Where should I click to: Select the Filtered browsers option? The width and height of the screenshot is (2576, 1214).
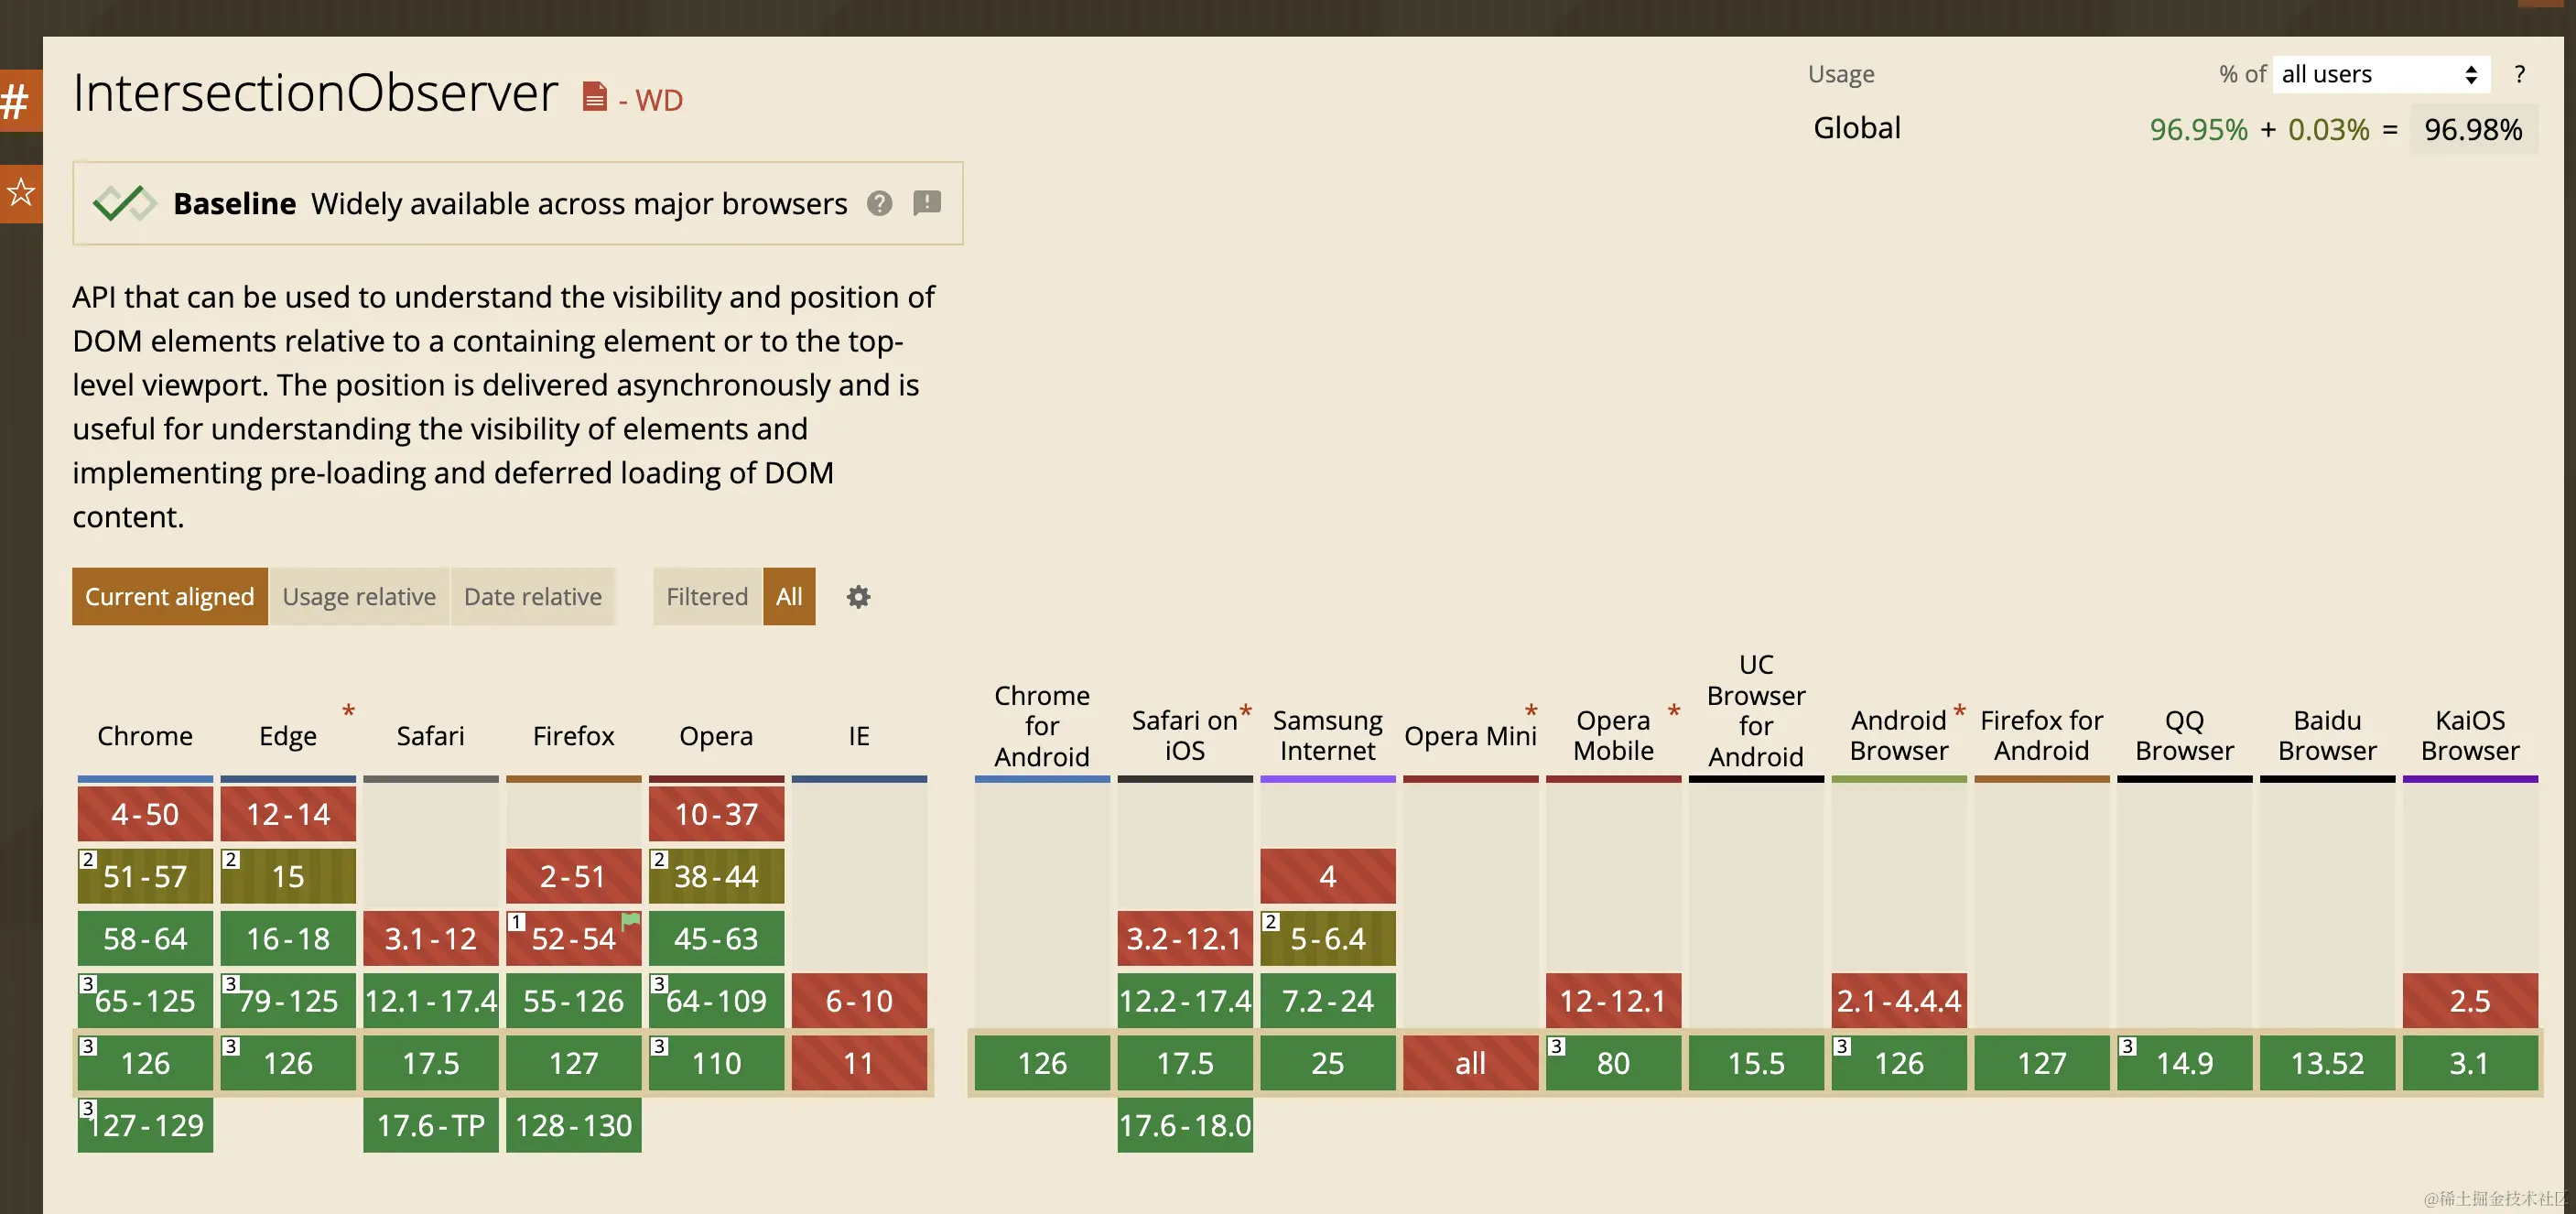click(x=707, y=597)
